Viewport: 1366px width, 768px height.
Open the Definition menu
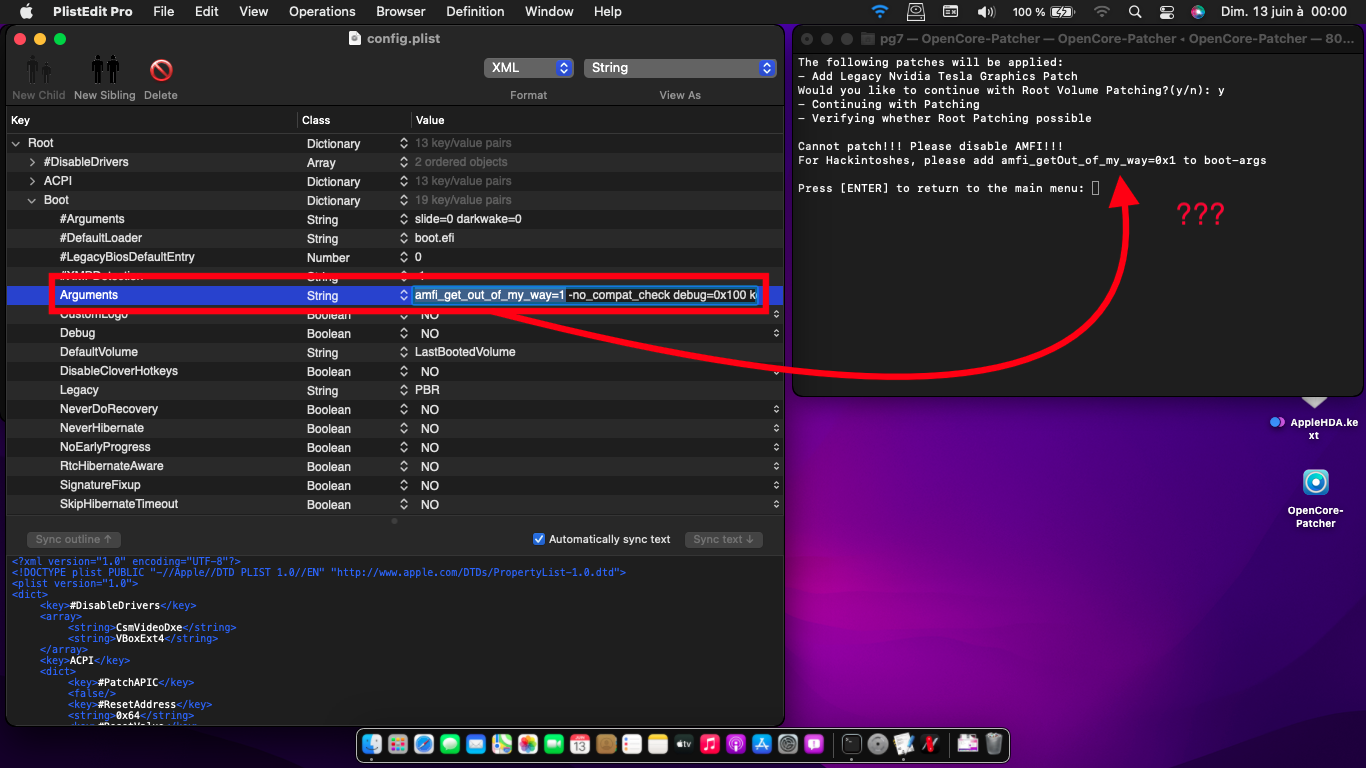point(475,12)
